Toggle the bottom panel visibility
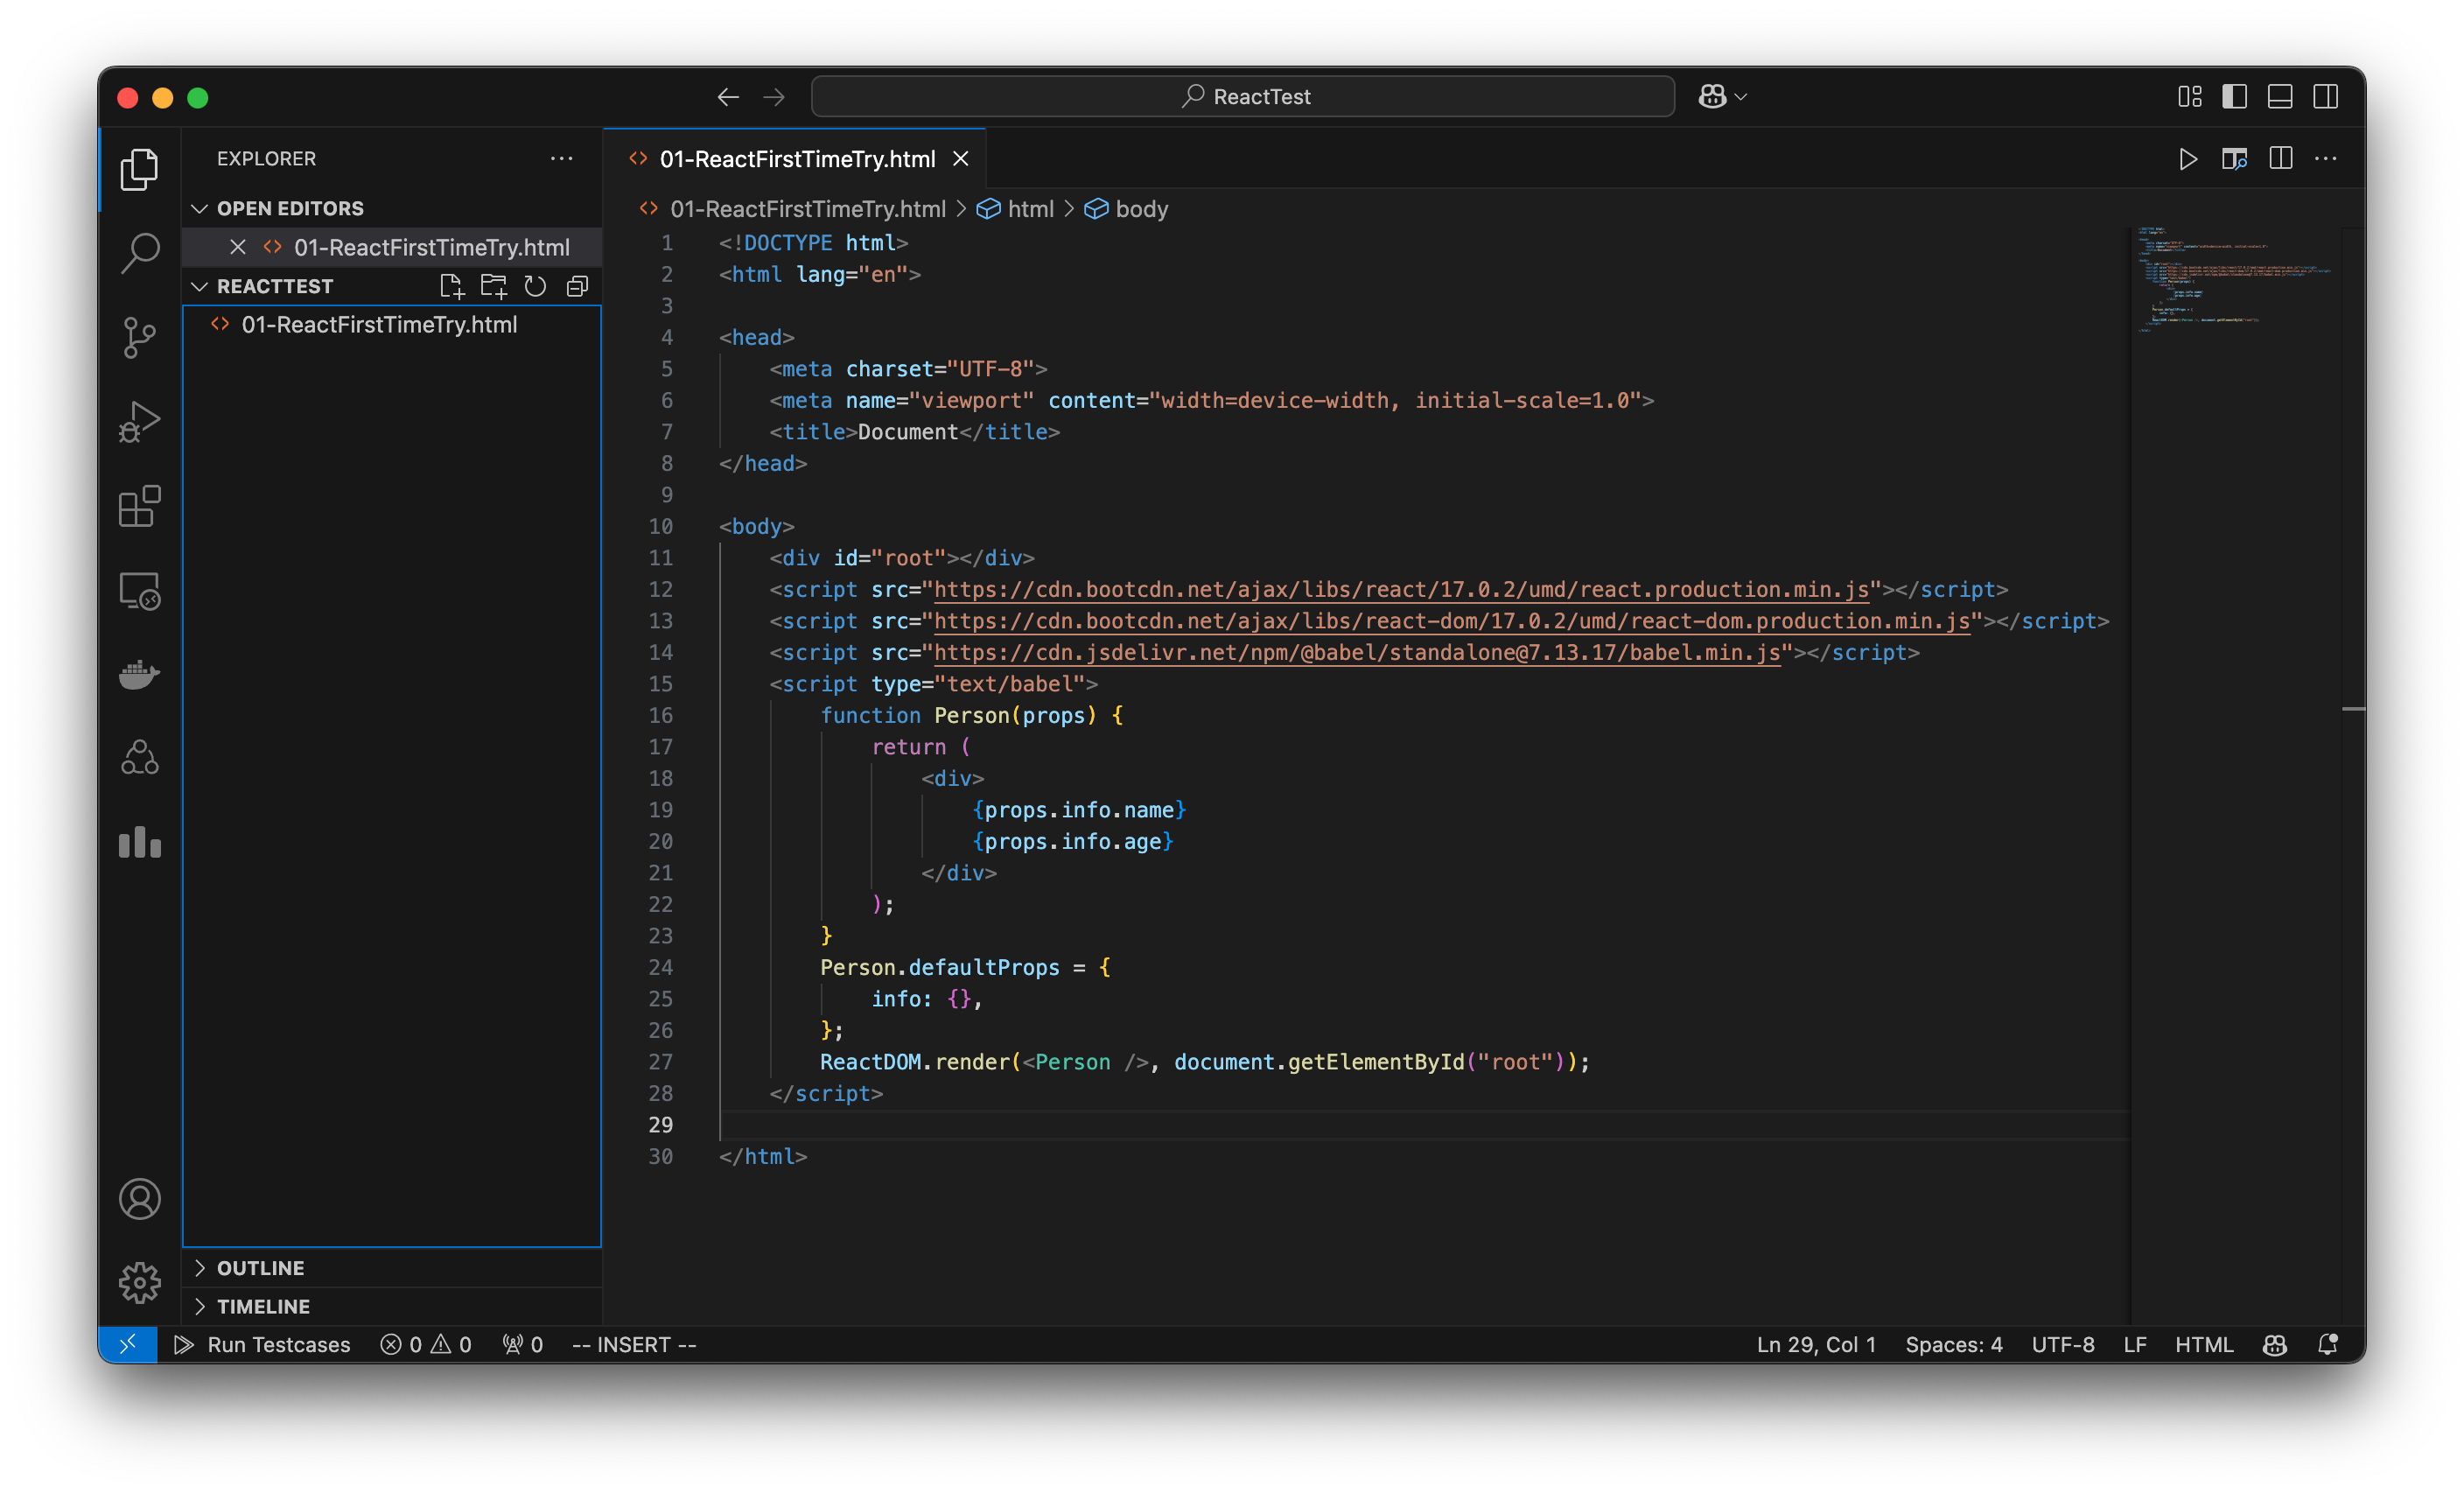This screenshot has height=1493, width=2464. (x=2280, y=96)
